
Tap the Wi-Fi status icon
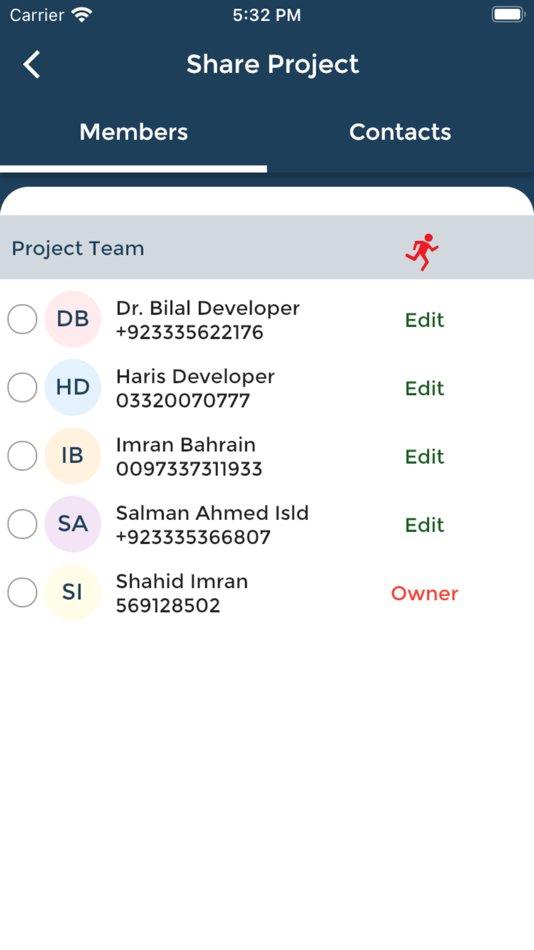81,15
